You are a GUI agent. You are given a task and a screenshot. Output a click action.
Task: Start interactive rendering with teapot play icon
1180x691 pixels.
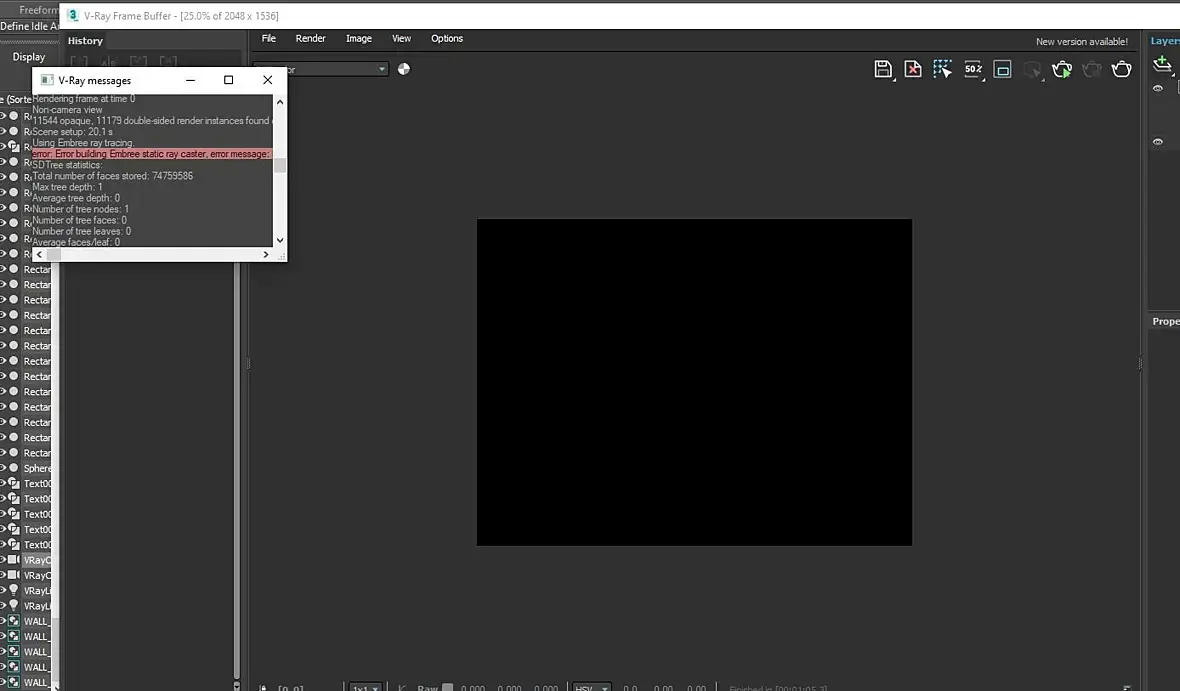pyautogui.click(x=1062, y=69)
